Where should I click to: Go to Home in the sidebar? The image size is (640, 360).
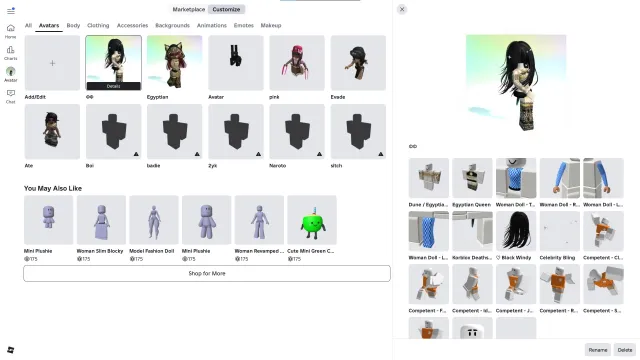tap(11, 31)
